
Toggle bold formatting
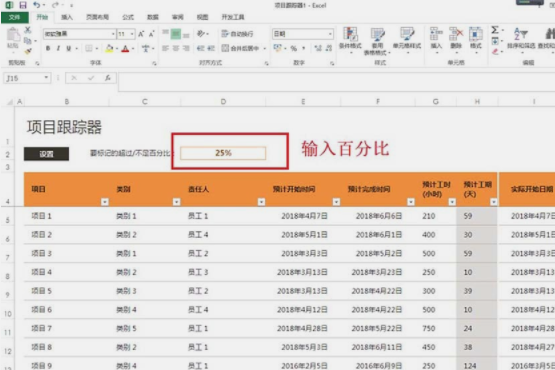tap(48, 48)
